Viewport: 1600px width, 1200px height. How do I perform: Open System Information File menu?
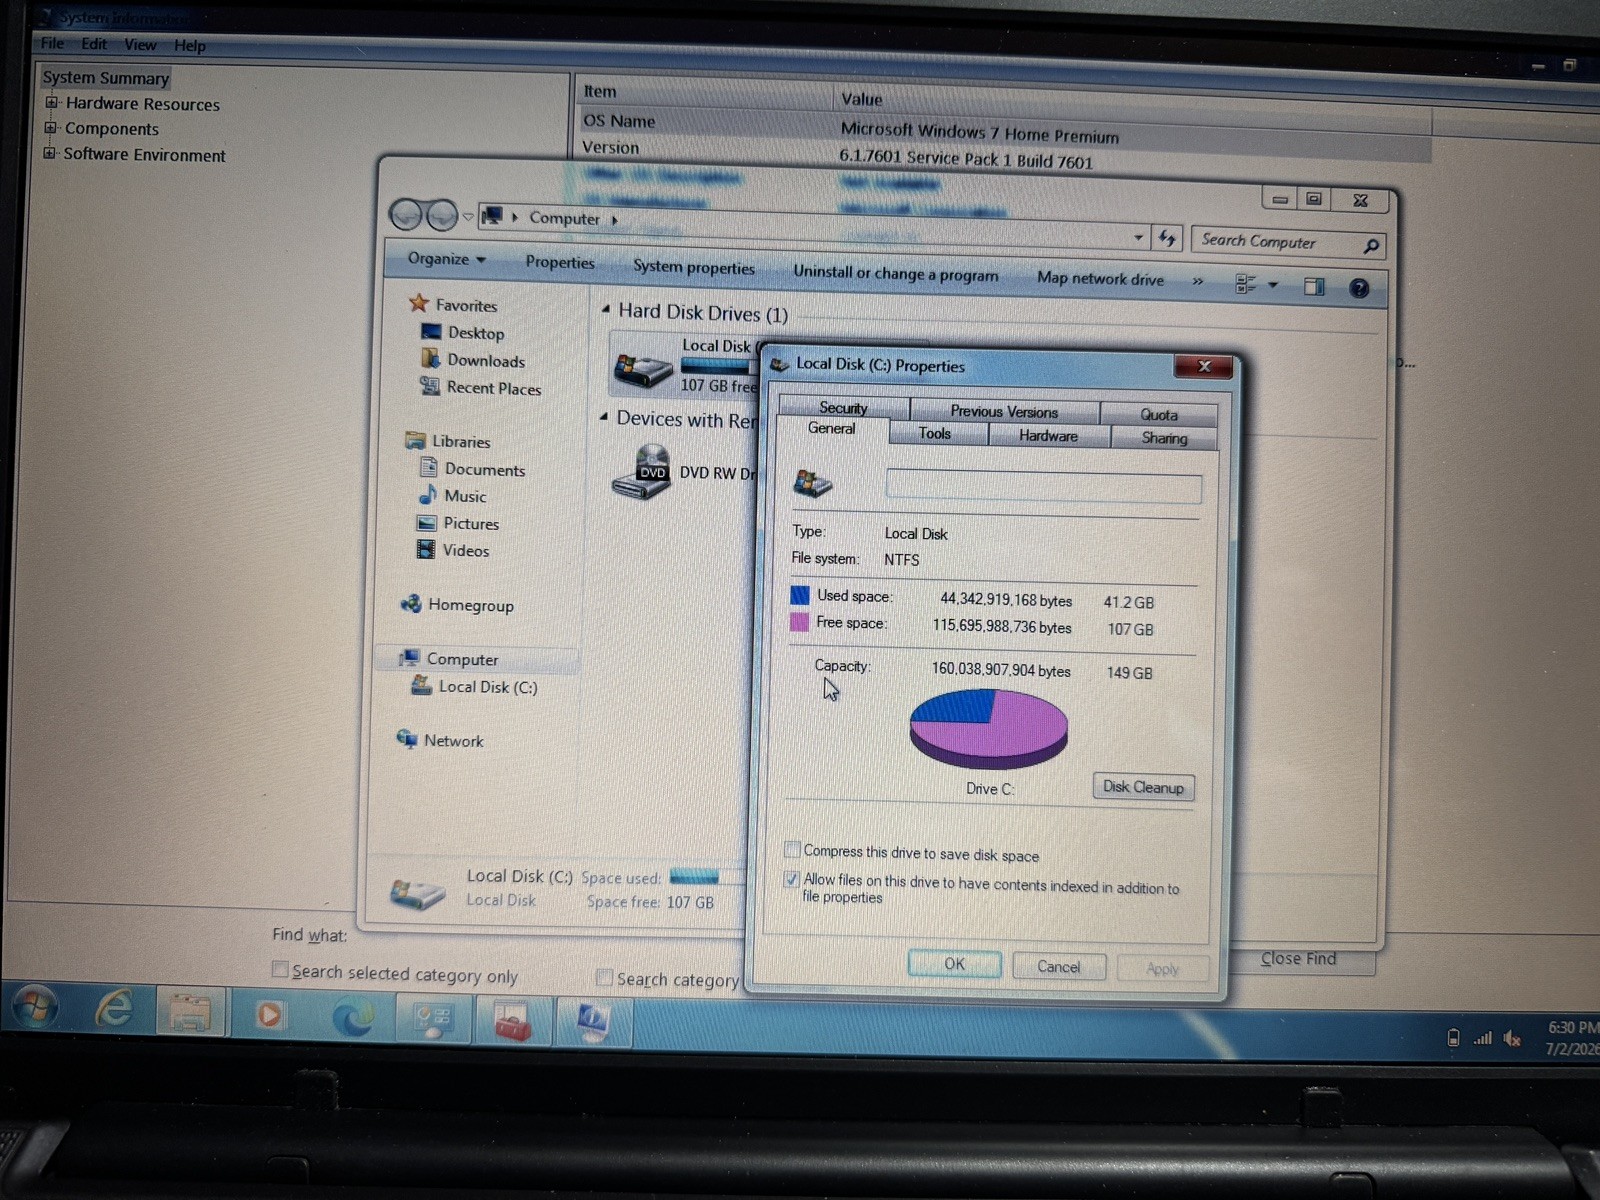[x=52, y=43]
